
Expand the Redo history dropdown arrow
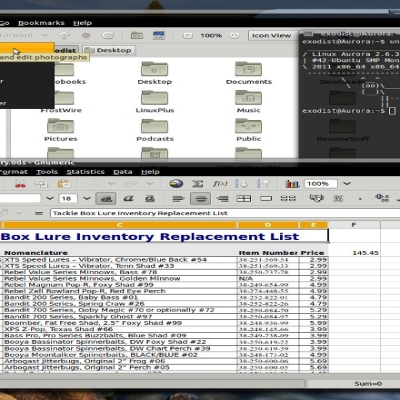[150, 183]
